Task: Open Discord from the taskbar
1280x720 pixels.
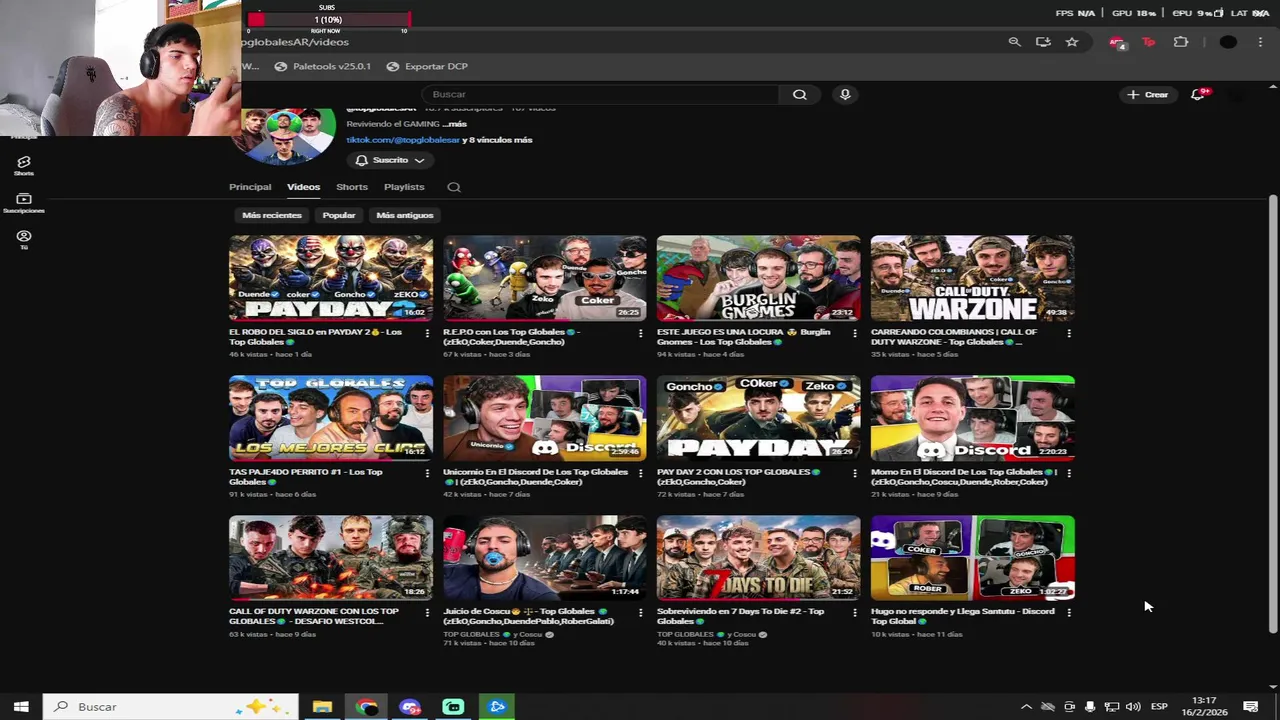Action: pos(410,707)
